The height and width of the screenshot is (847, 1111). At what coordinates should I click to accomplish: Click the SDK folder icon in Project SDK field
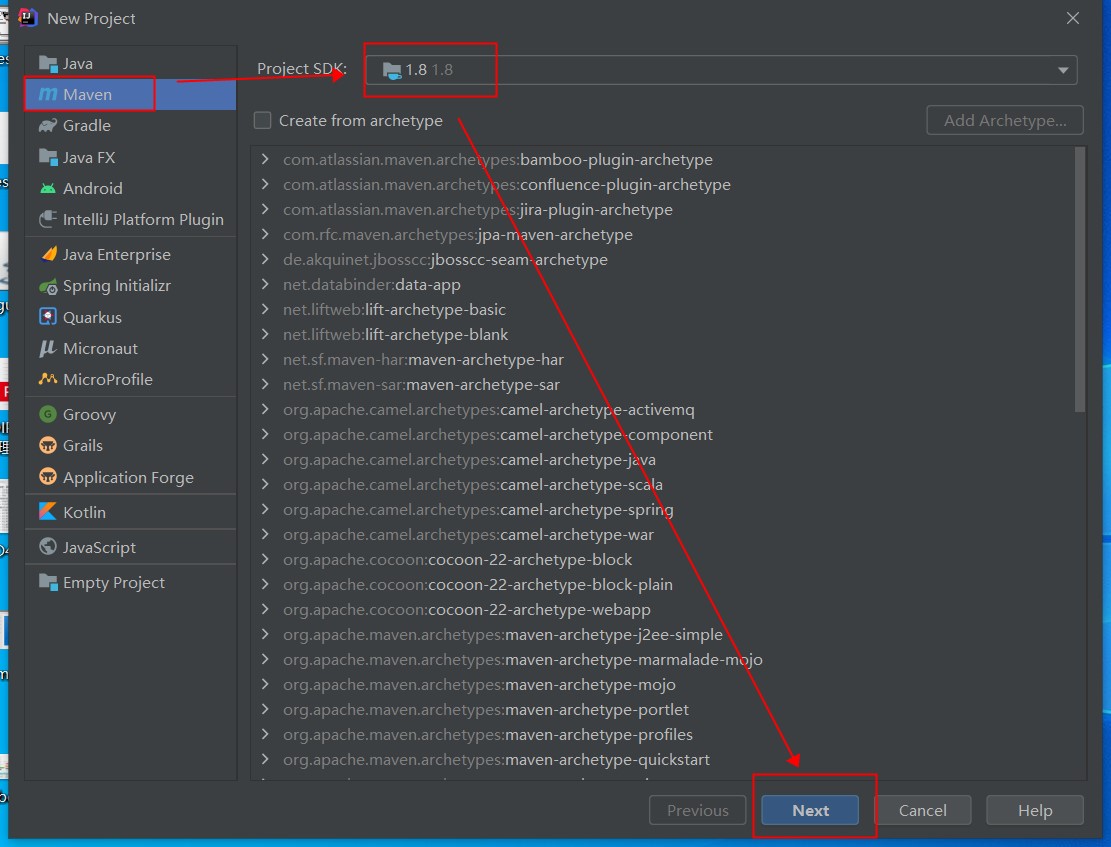pyautogui.click(x=392, y=70)
